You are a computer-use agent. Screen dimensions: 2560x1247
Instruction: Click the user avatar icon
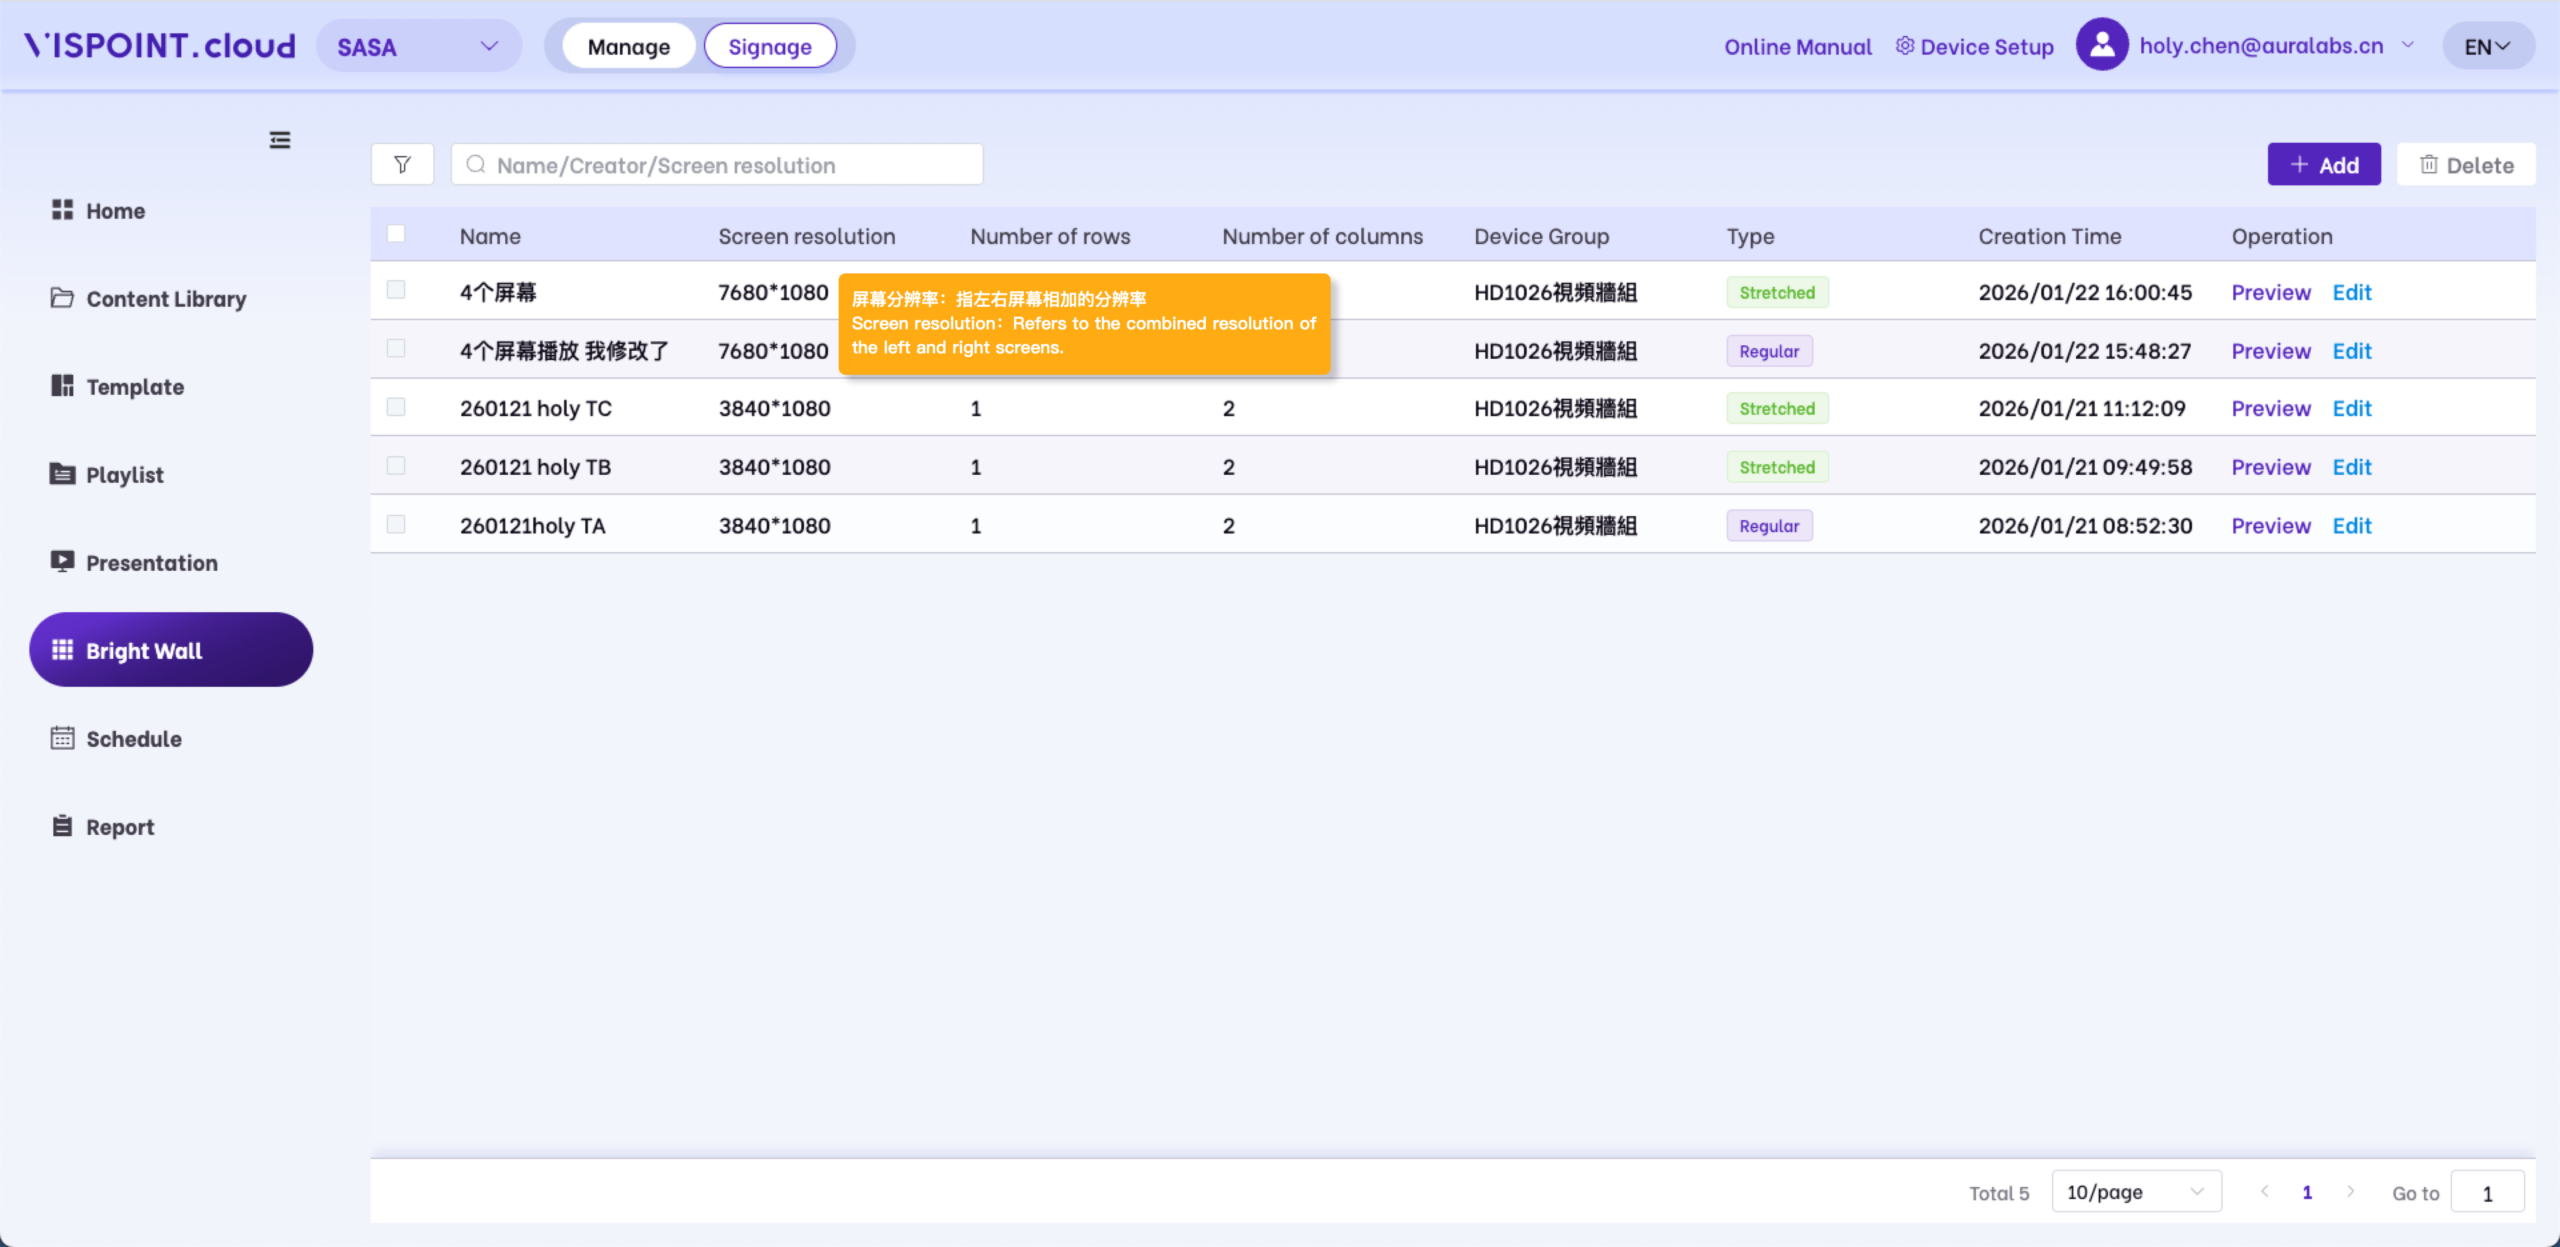(x=2101, y=46)
